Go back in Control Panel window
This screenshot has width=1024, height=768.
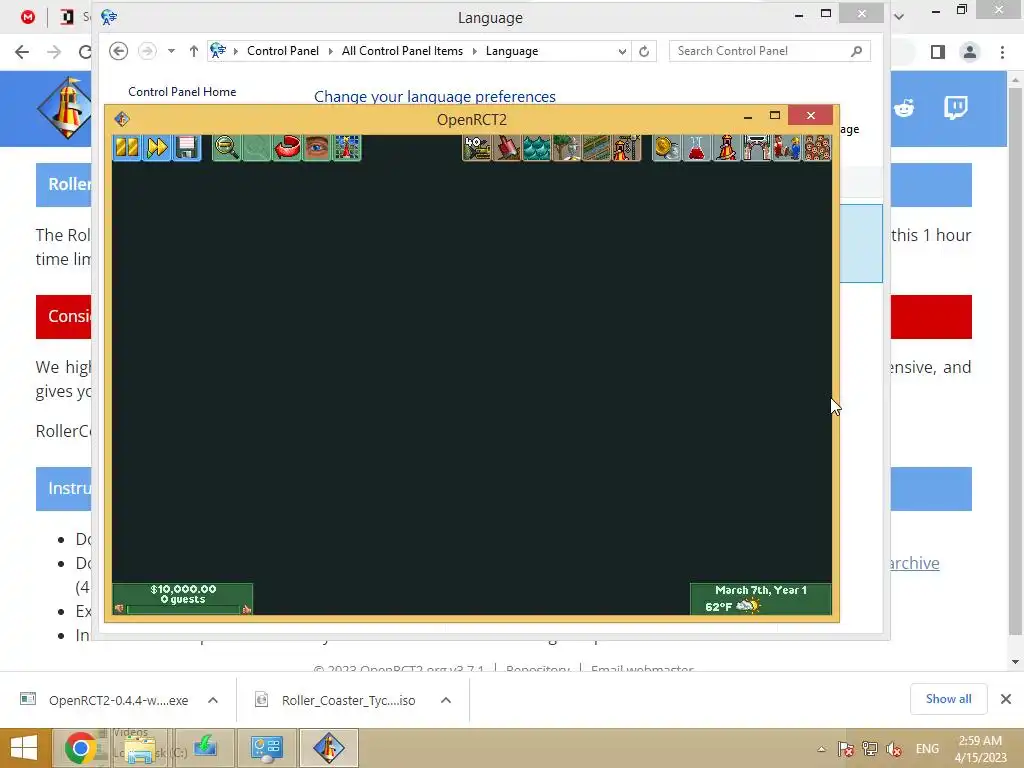[x=118, y=51]
